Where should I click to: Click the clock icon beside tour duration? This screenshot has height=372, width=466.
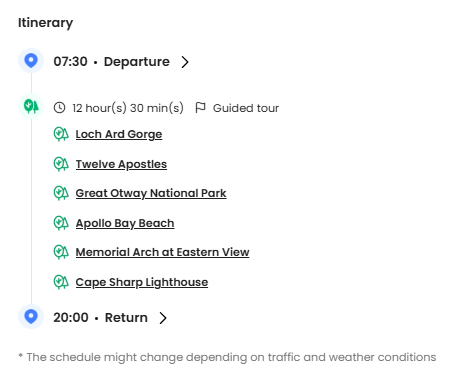coord(60,108)
